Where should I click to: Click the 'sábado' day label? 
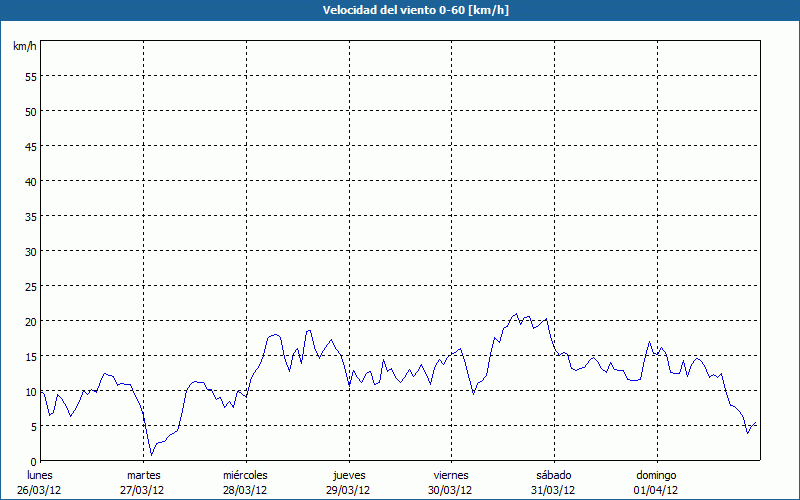coord(554,475)
